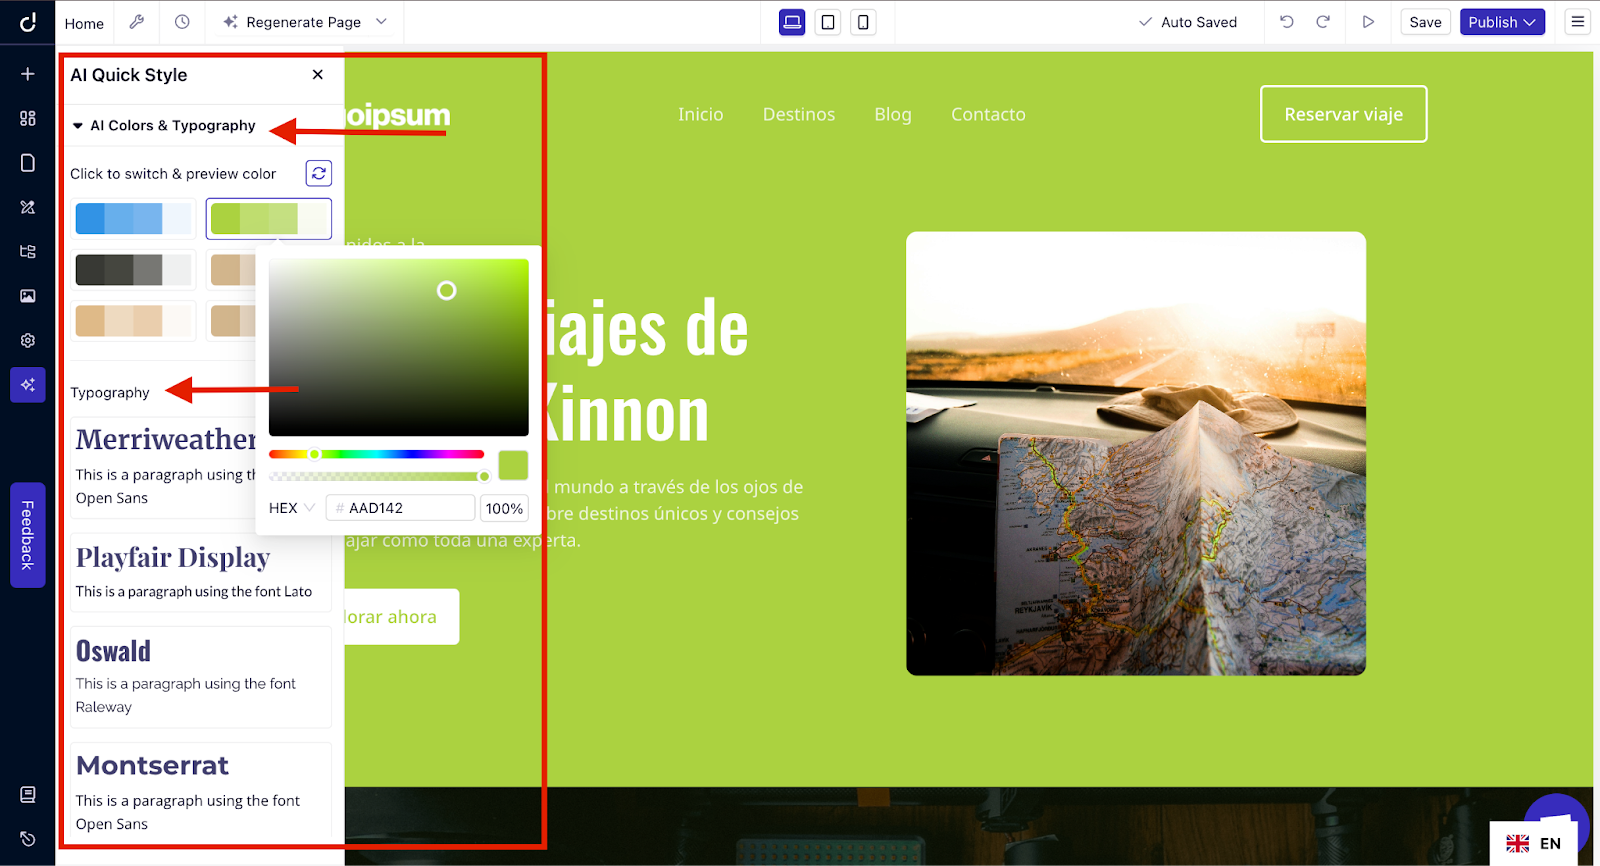1600x866 pixels.
Task: Open the version history icon at sidebar bottom
Action: [28, 839]
